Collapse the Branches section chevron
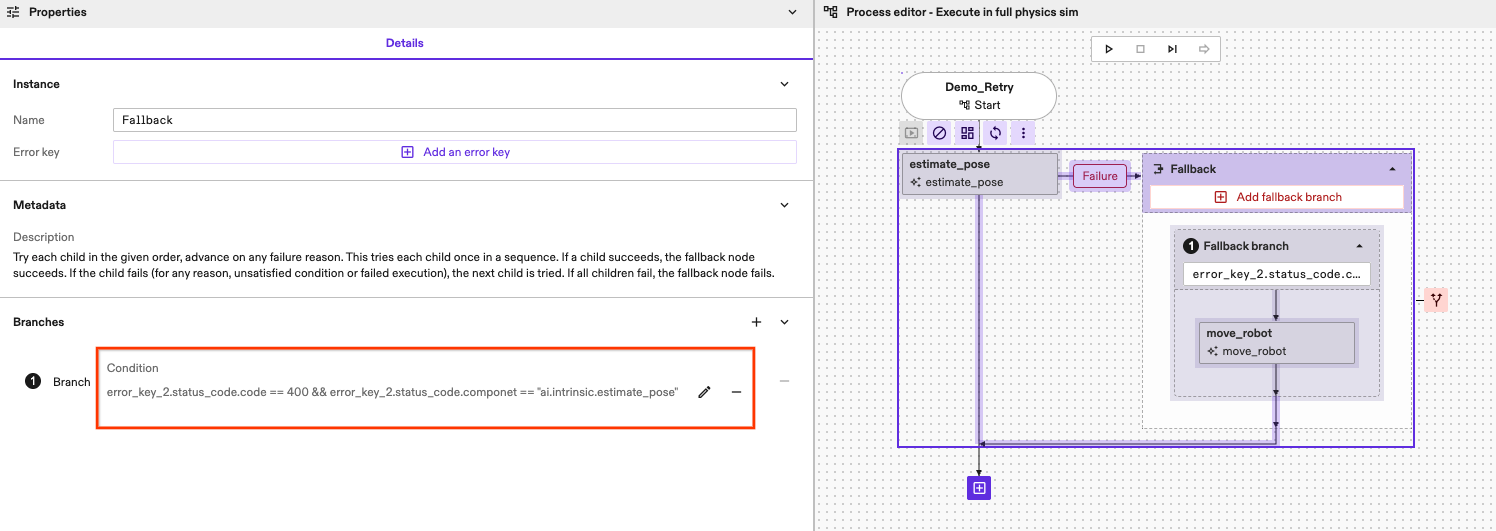This screenshot has width=1496, height=531. coord(784,322)
